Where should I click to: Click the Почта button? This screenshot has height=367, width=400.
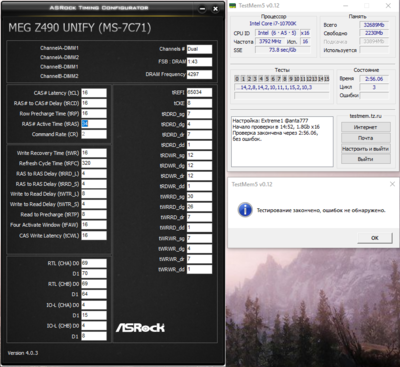pyautogui.click(x=366, y=138)
